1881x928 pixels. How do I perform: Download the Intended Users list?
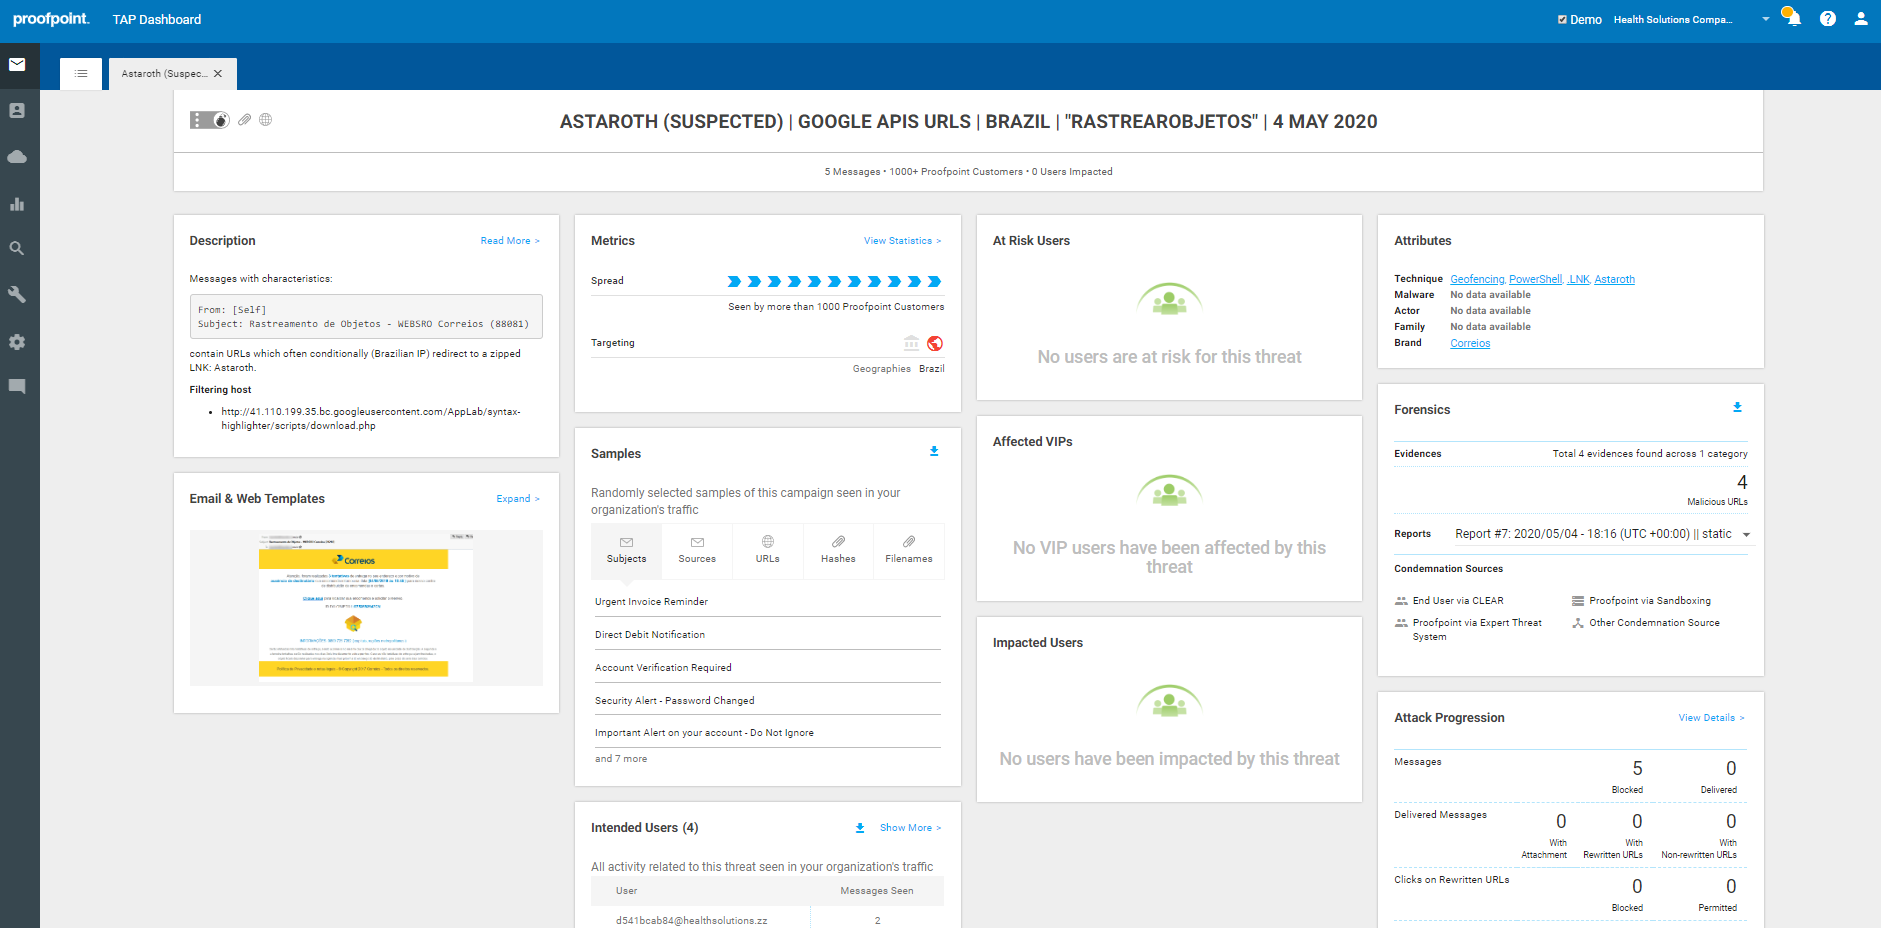[x=860, y=828]
